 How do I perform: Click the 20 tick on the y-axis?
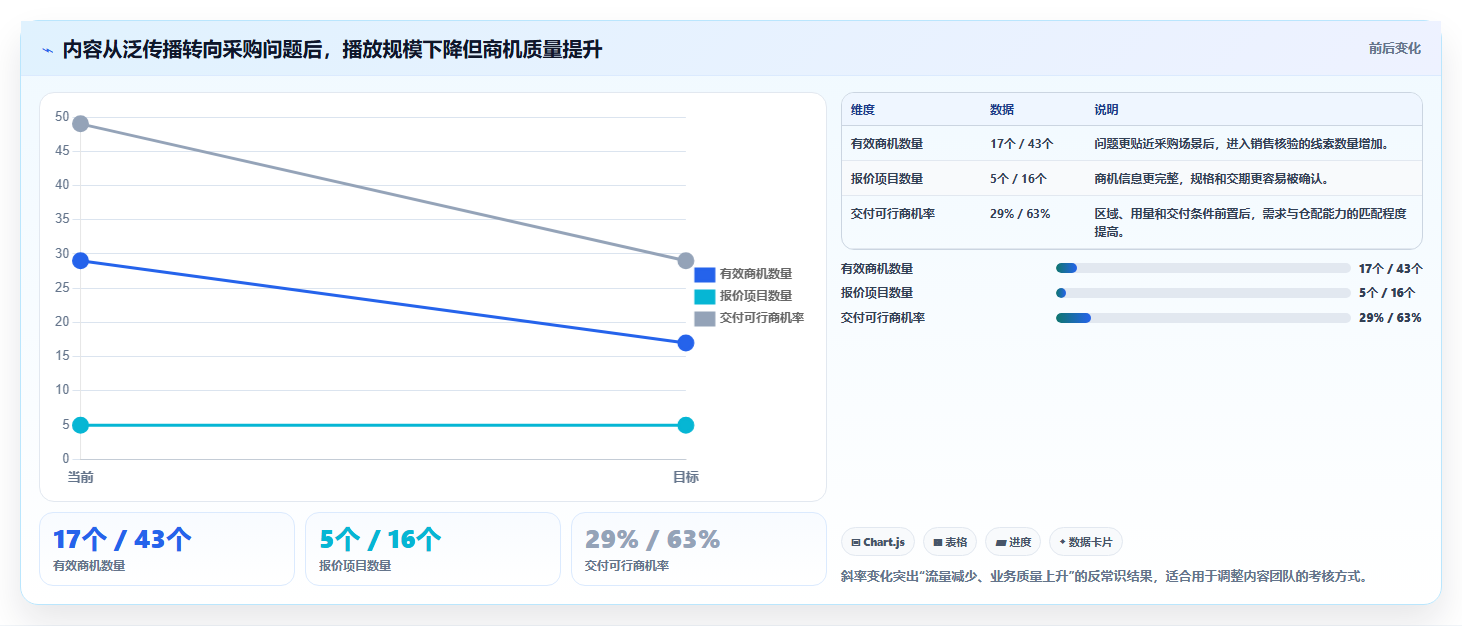62,322
